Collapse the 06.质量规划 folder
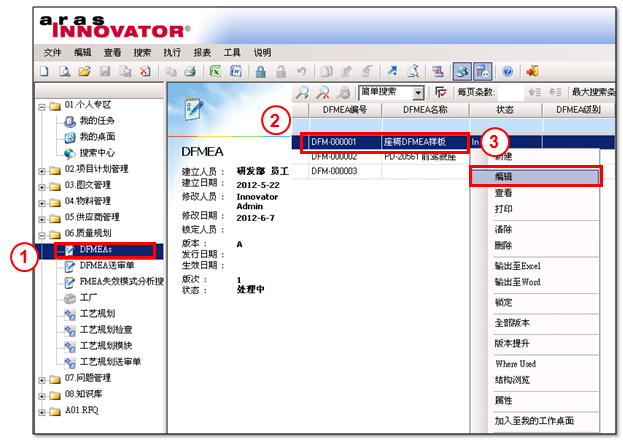 click(42, 235)
